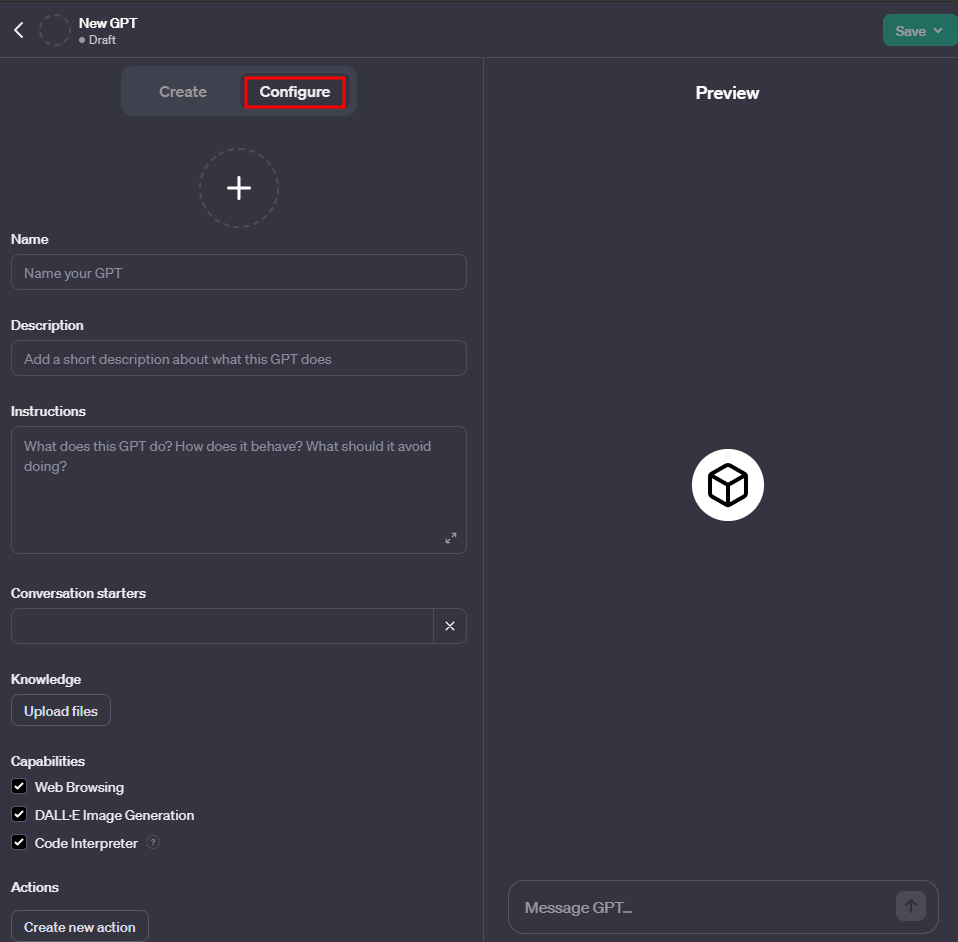Image resolution: width=958 pixels, height=942 pixels.
Task: Focus the Name your GPT field
Action: [x=239, y=272]
